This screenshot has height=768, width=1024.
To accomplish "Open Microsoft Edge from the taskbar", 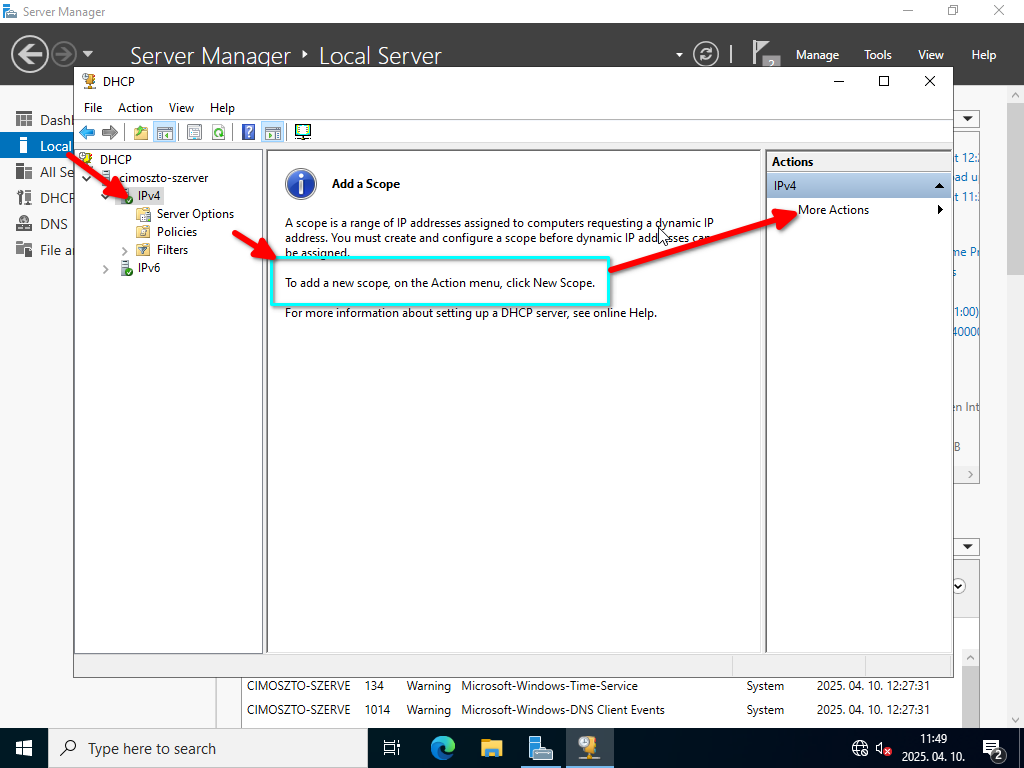I will coord(442,748).
